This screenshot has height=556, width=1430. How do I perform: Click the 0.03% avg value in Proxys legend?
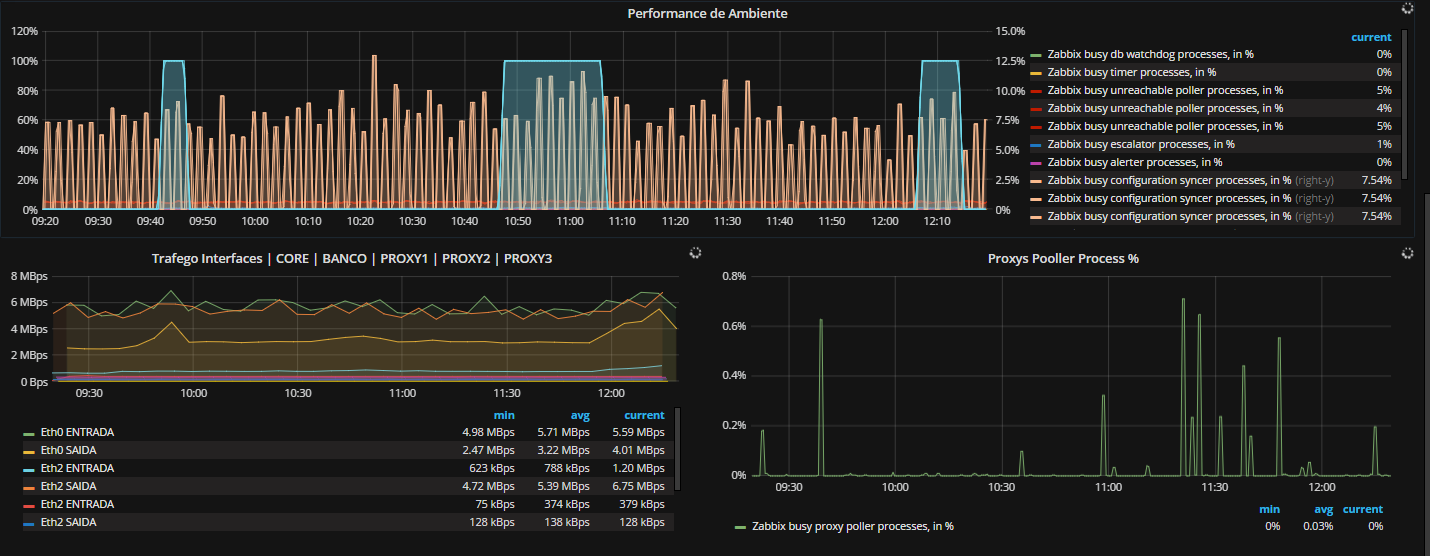(x=1320, y=525)
